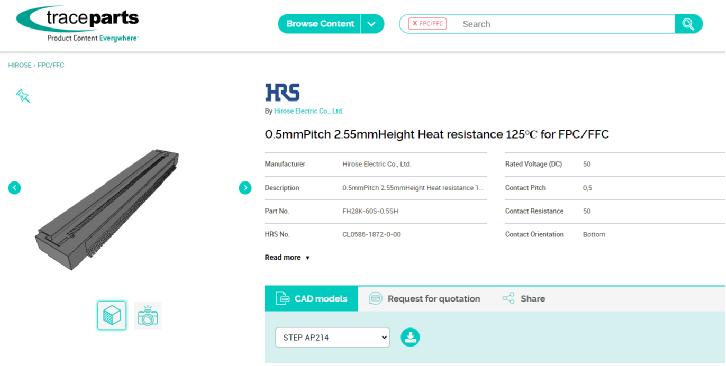Open Hirose Electric Co., Ltd. link
This screenshot has height=366, width=726.
pyautogui.click(x=308, y=111)
